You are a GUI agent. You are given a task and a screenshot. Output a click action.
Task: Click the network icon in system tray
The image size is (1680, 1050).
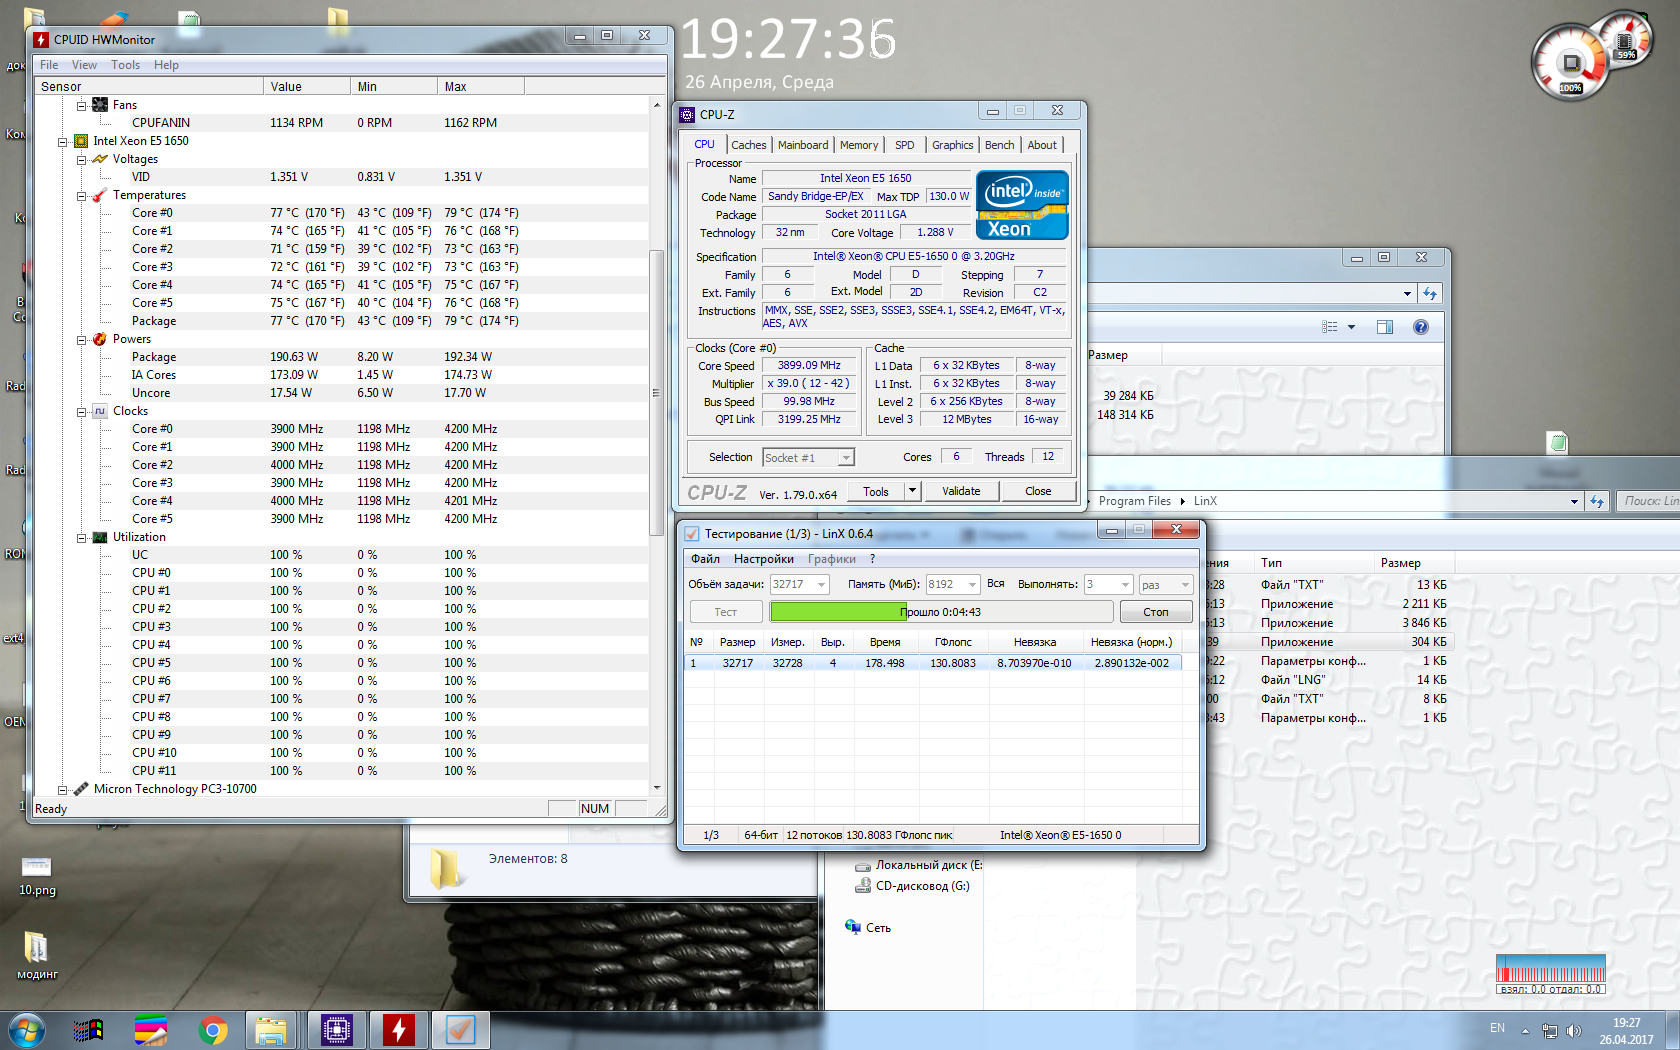1550,1030
